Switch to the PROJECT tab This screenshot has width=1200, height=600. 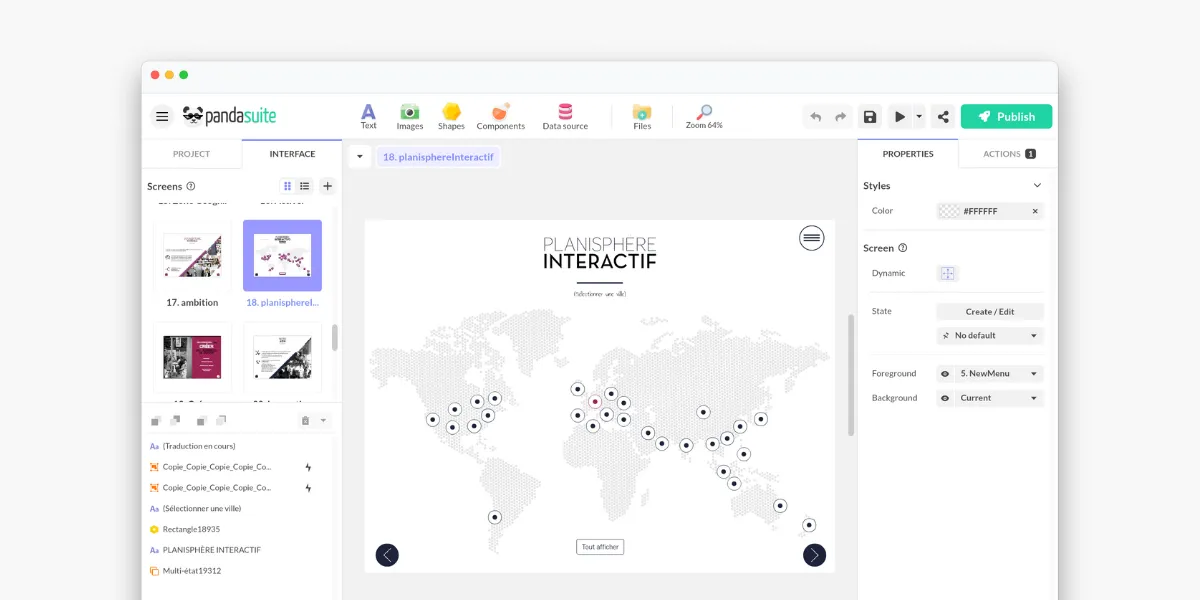point(191,153)
